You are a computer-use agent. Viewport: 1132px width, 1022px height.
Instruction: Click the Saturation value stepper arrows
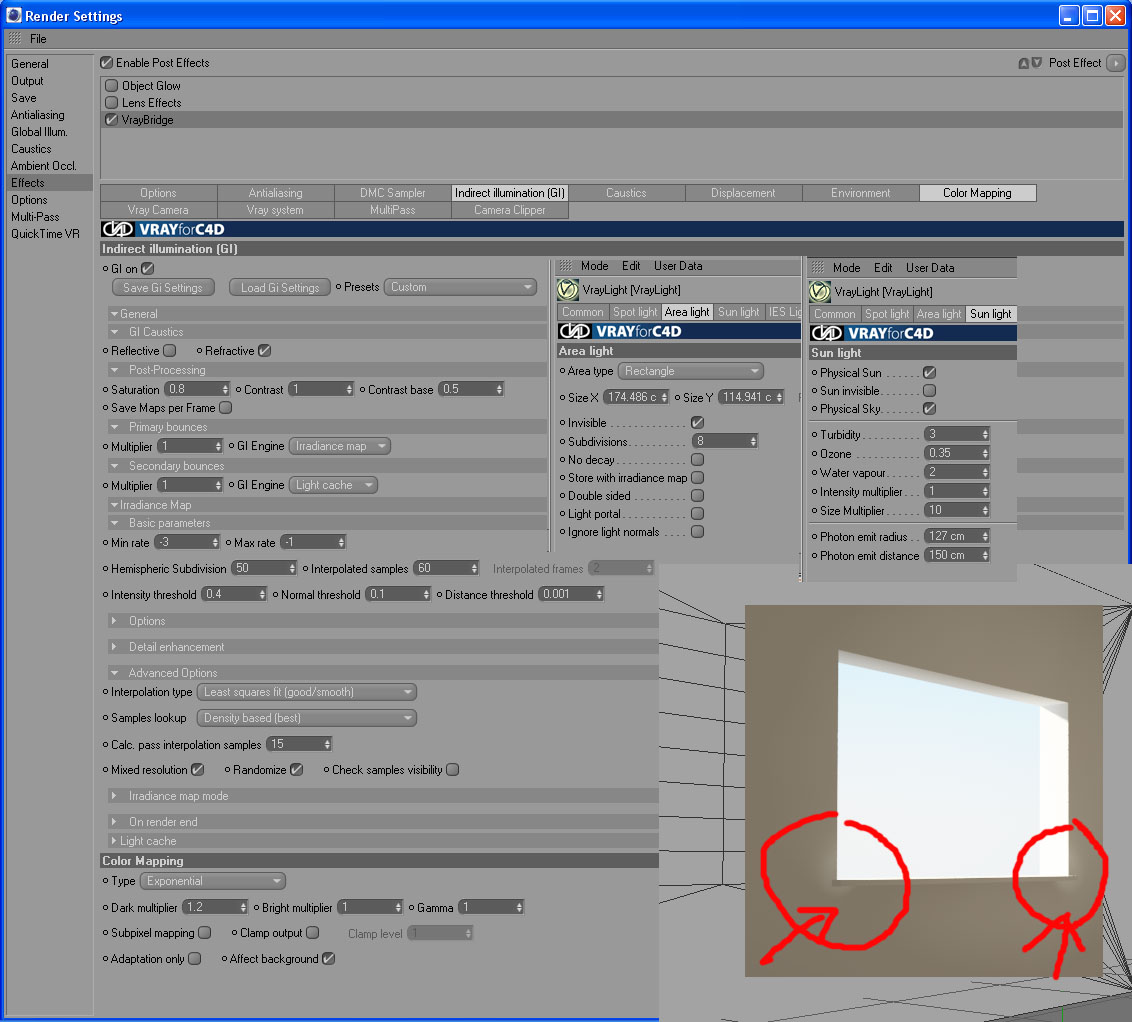coord(225,389)
